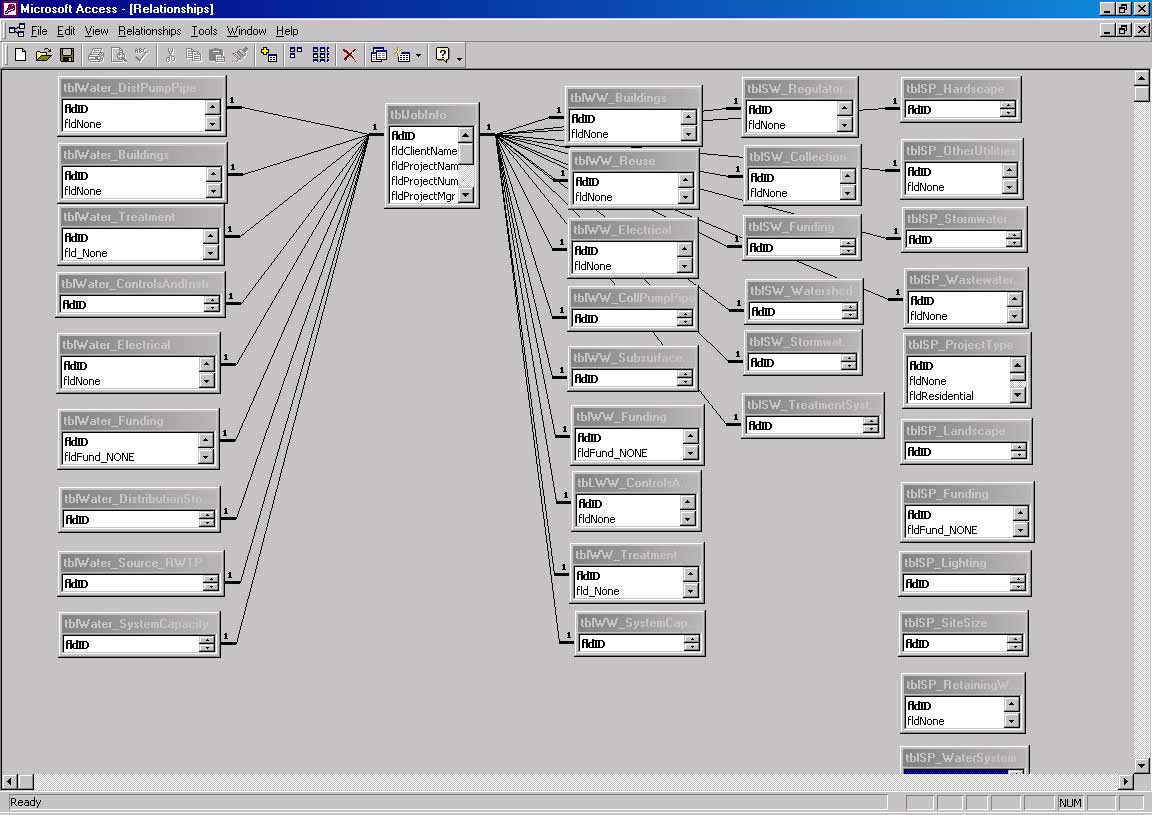Click horizontal scrollbar right arrow
The image size is (1152, 815).
(x=1126, y=781)
